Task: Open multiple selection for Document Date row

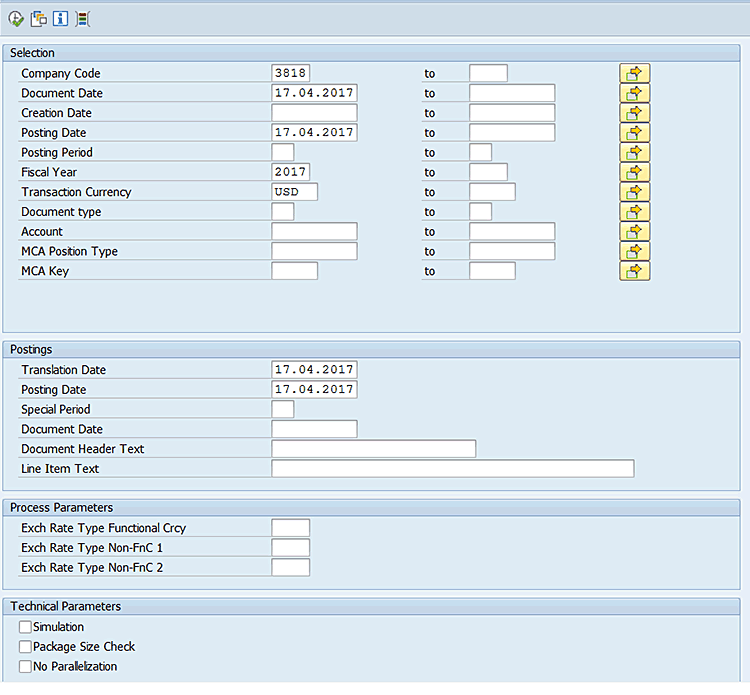Action: (634, 93)
